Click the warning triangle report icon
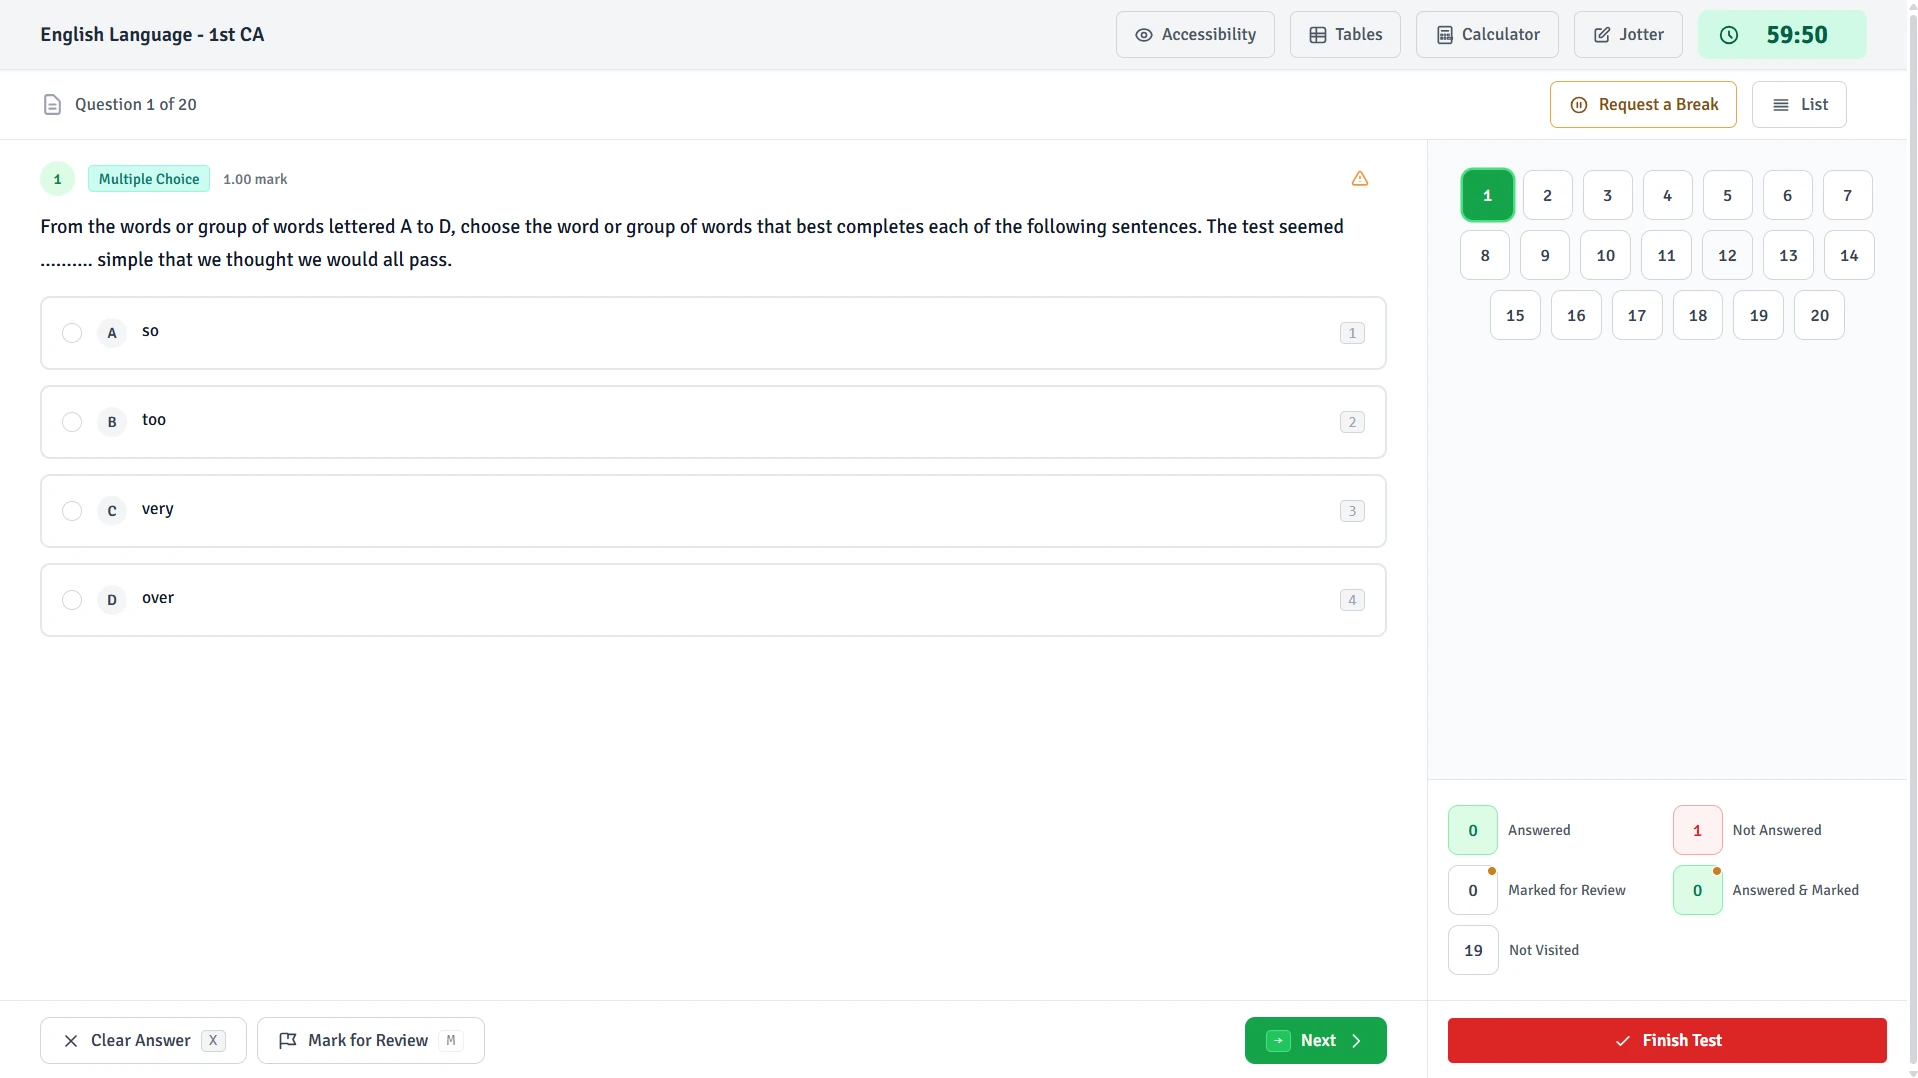The width and height of the screenshot is (1918, 1078). (x=1359, y=179)
